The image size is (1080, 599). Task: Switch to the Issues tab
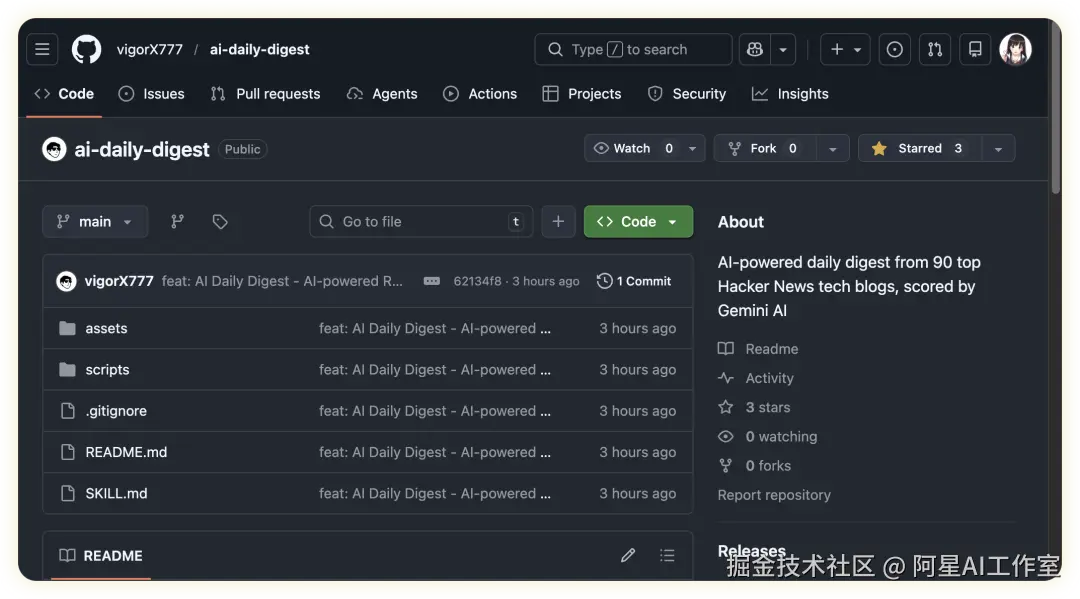(x=152, y=94)
